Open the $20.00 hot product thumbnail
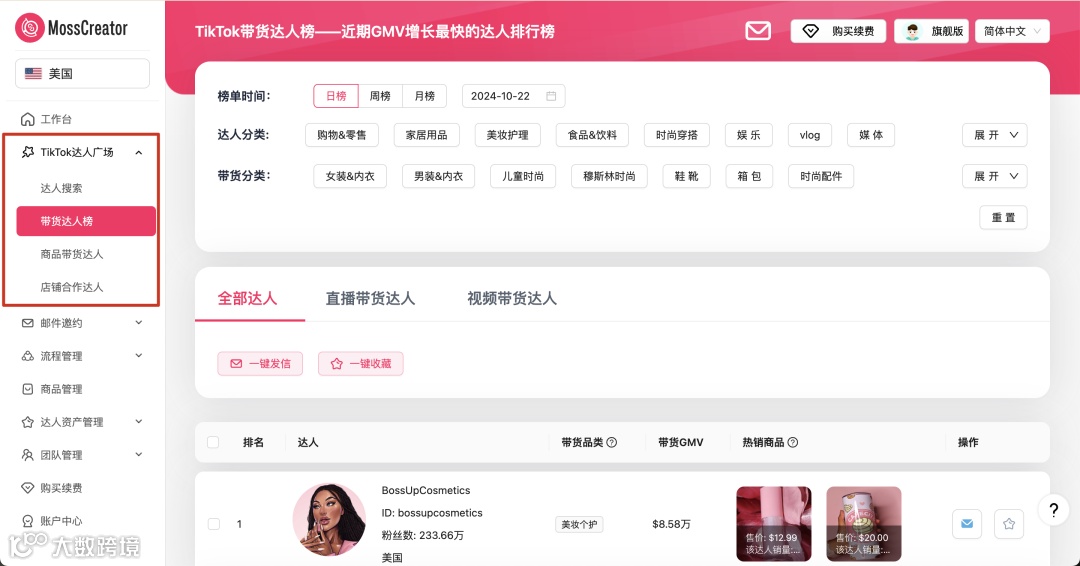1080x566 pixels. (x=864, y=524)
